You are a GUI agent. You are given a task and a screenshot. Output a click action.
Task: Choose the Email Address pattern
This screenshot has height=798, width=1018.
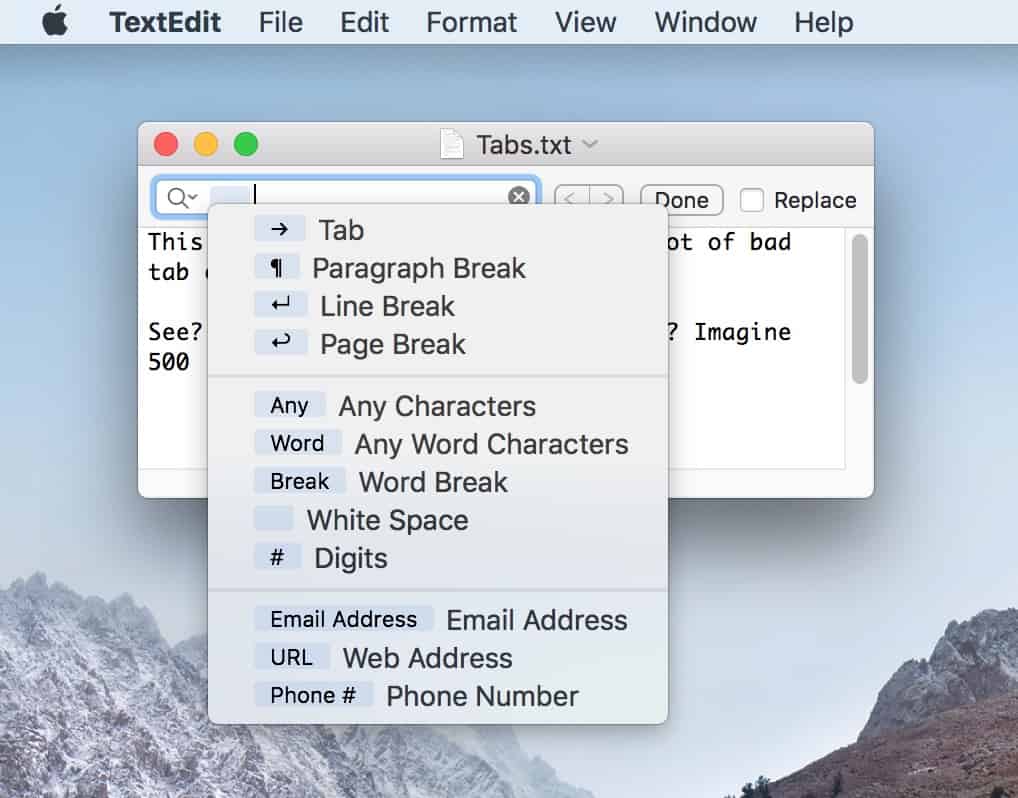point(438,620)
